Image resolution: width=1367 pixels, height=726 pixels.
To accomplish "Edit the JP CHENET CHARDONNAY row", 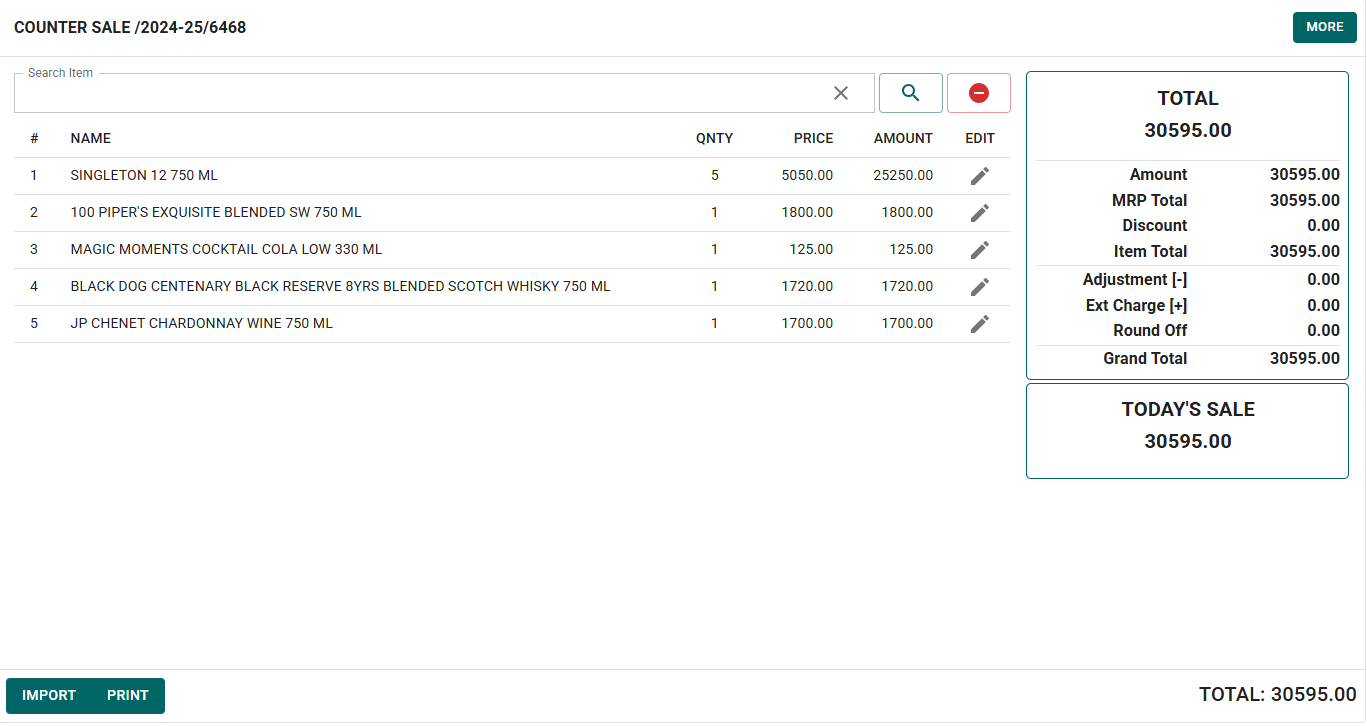I will click(x=980, y=324).
